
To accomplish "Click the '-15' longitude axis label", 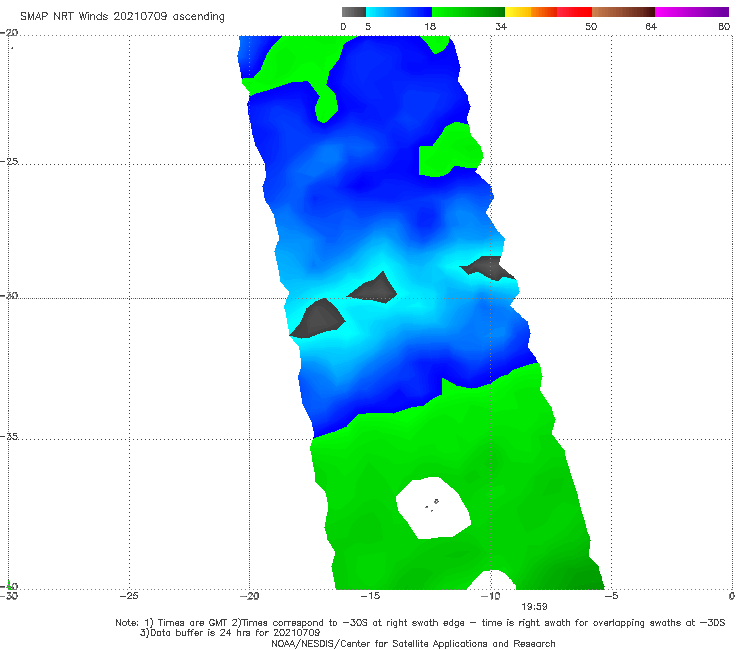I will 370,596.
